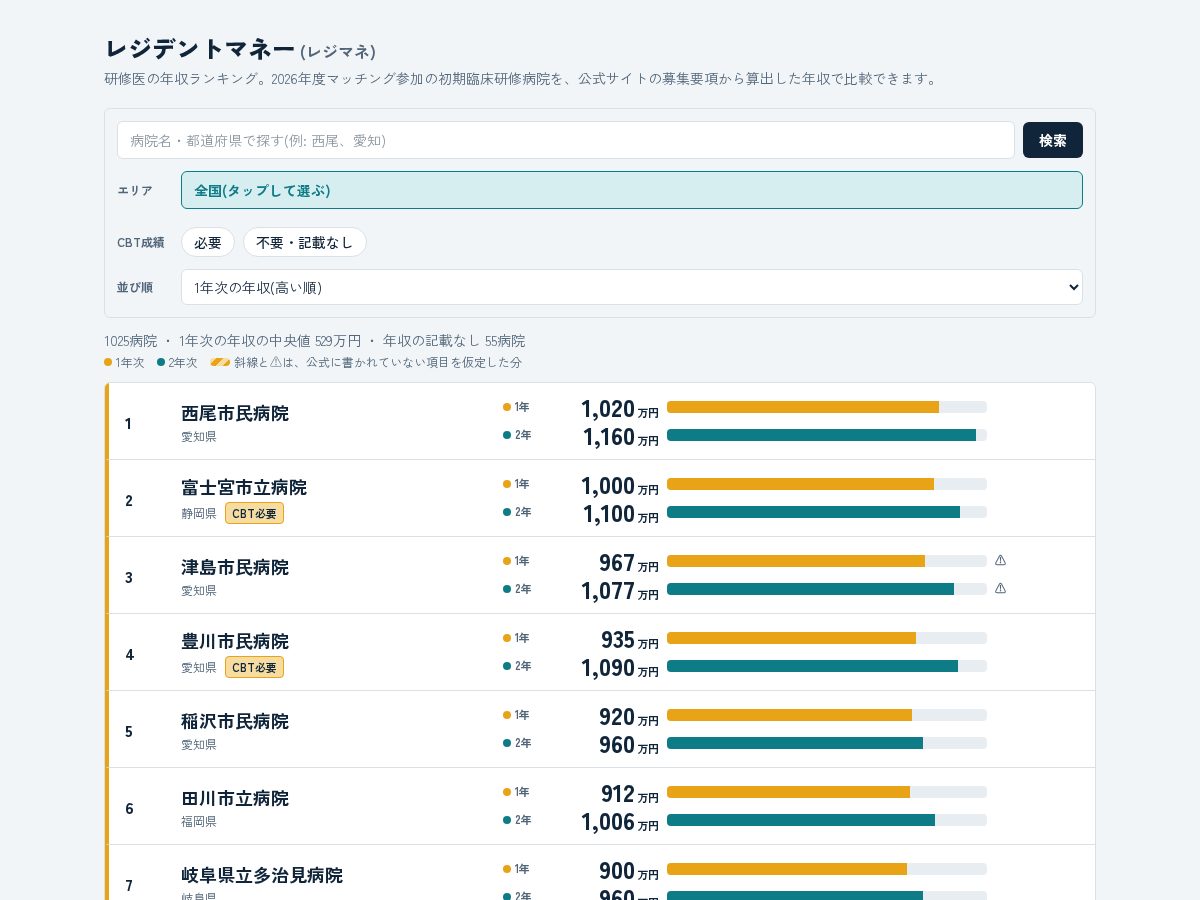Click warning icon on 津島市民病院 1年 bar

click(1000, 560)
